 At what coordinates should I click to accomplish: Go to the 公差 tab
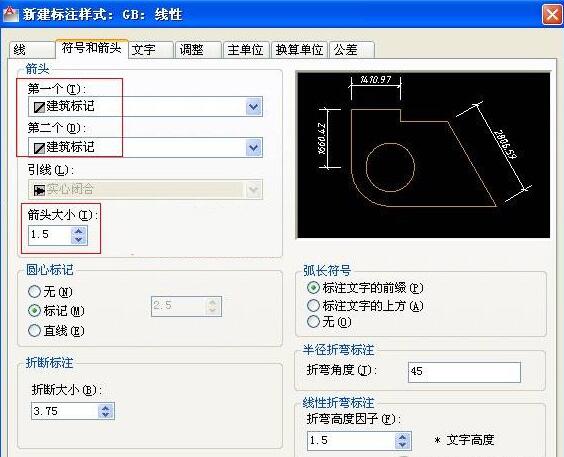pyautogui.click(x=351, y=50)
